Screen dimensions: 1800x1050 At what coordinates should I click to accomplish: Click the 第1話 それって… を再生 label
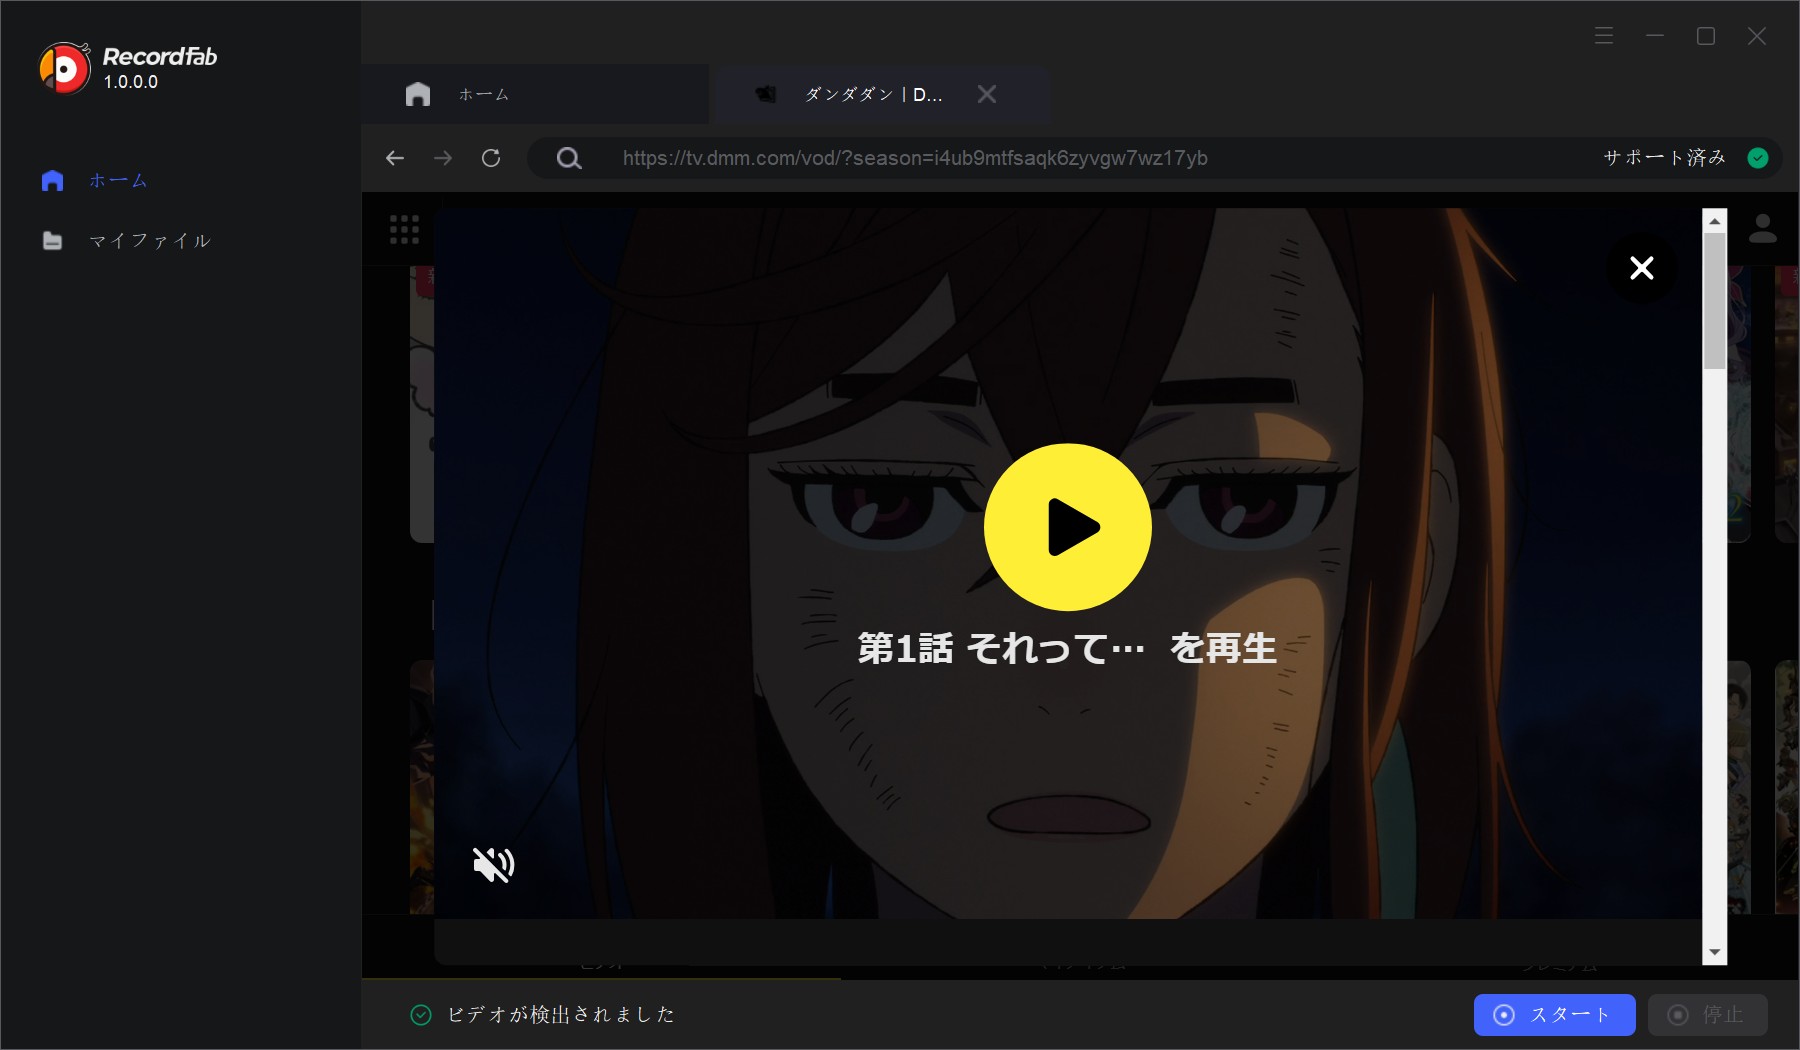(x=1067, y=649)
